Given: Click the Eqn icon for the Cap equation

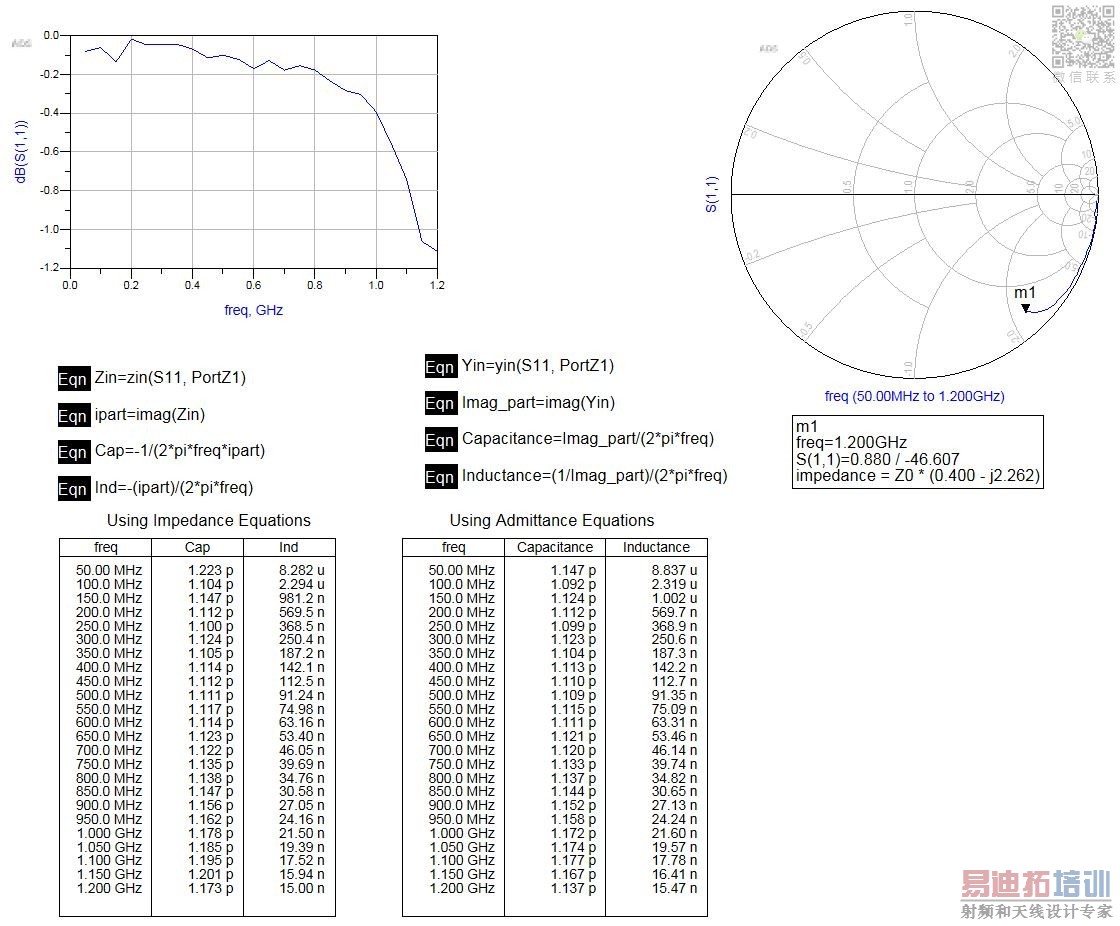Looking at the screenshot, I should [x=74, y=452].
